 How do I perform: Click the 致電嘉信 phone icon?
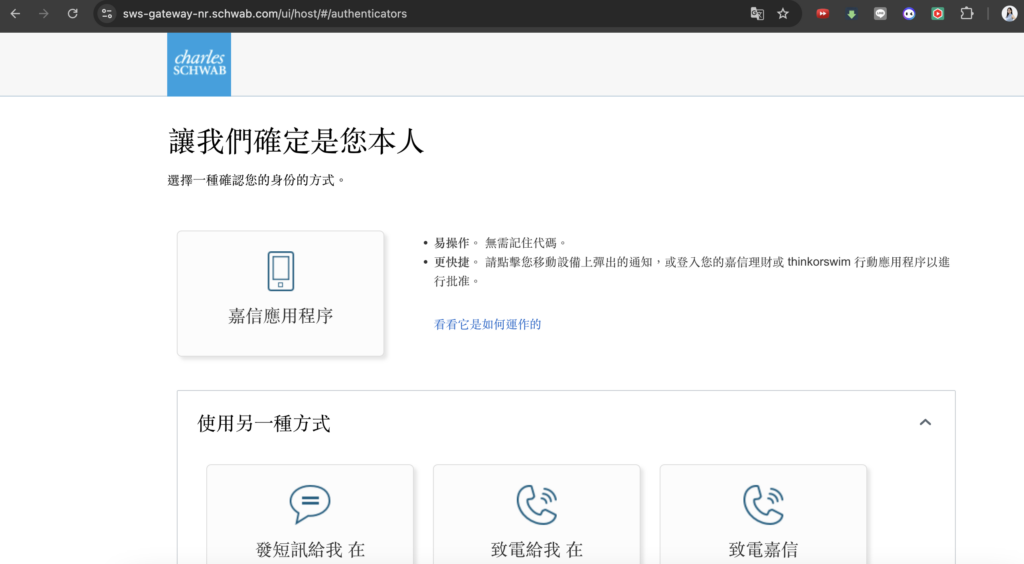[x=763, y=505]
